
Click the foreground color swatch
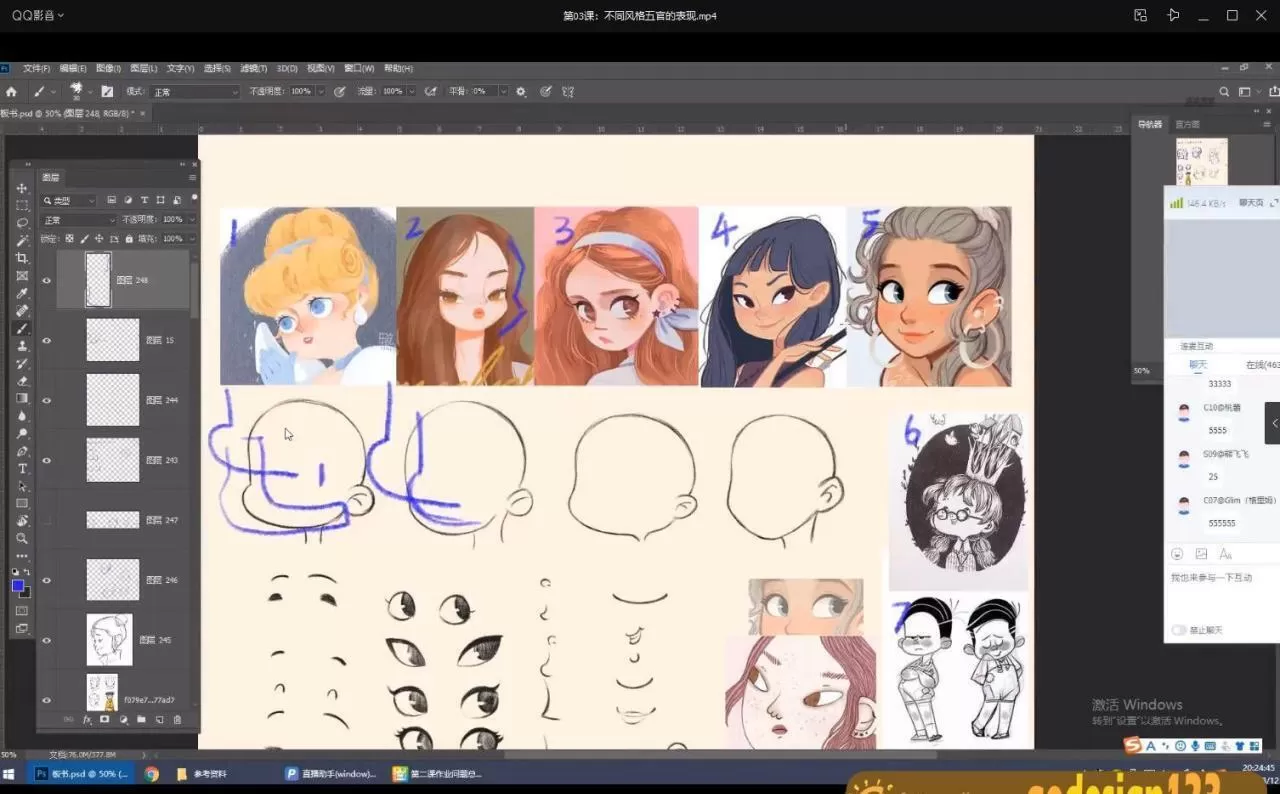18,583
